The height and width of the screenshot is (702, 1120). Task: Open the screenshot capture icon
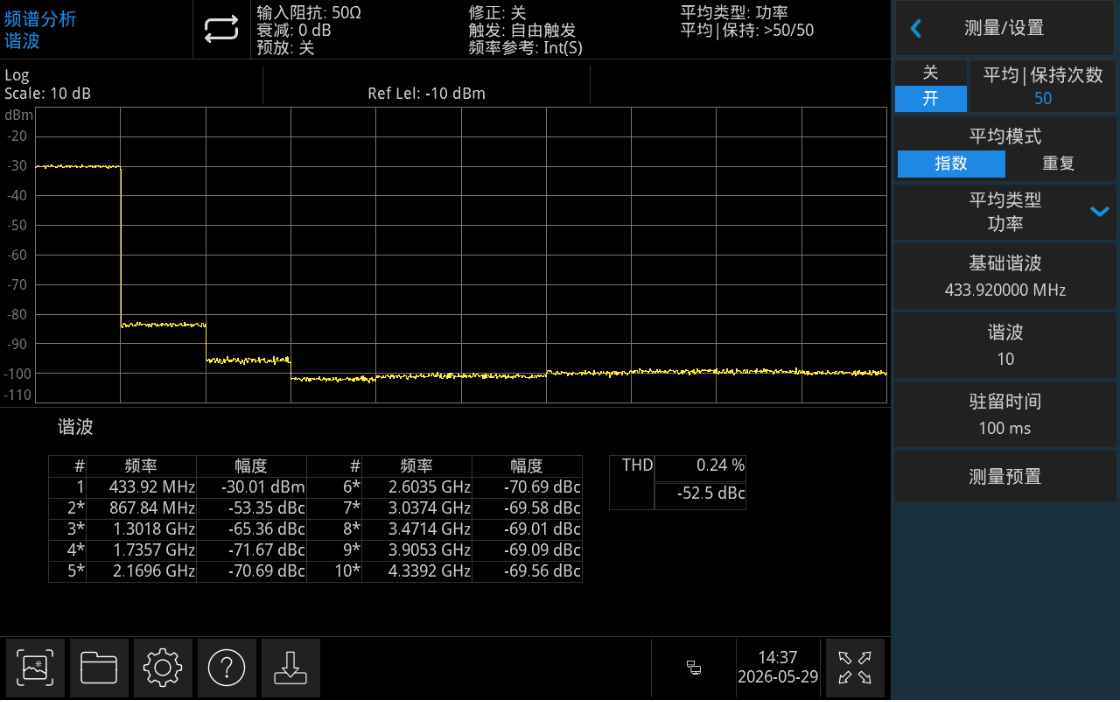[x=35, y=668]
